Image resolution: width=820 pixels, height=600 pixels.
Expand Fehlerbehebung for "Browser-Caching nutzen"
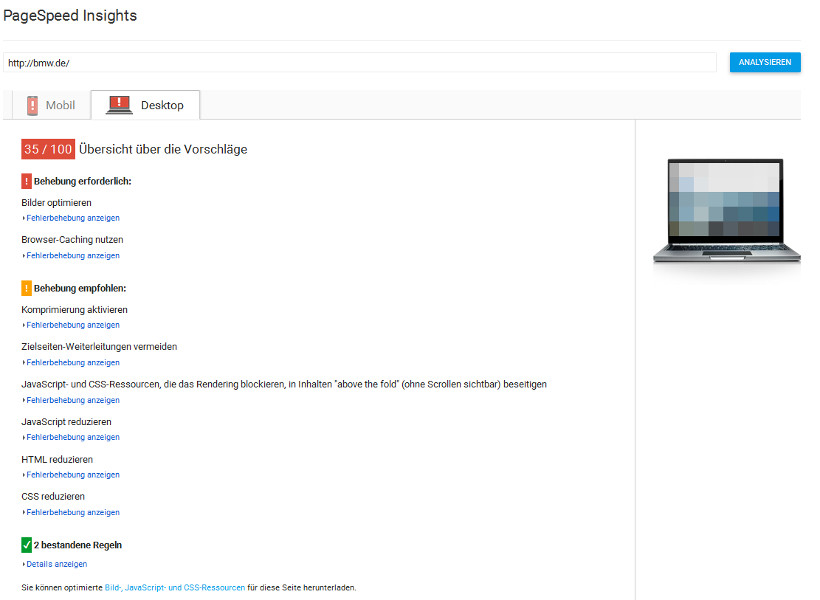pyautogui.click(x=70, y=256)
